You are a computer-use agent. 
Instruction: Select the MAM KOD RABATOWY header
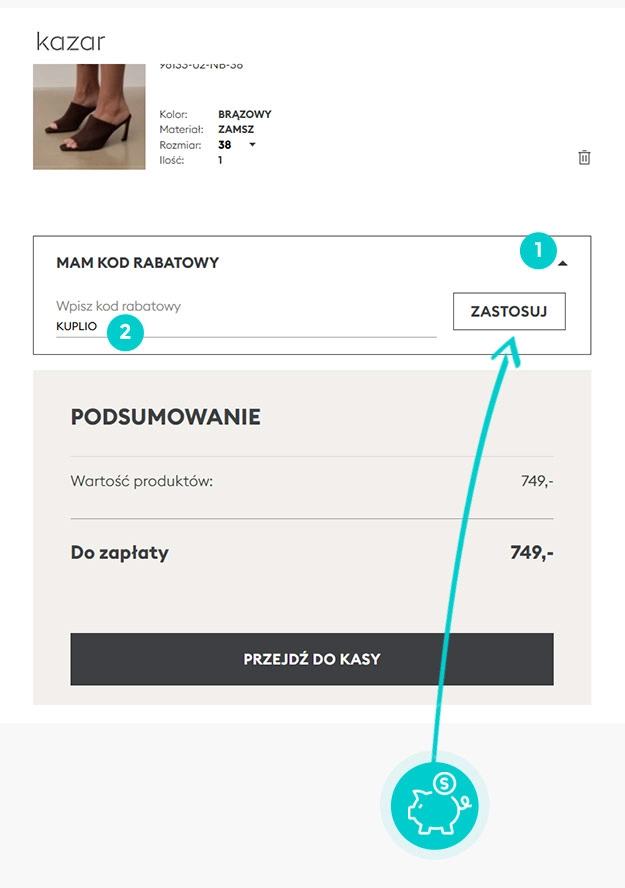(x=138, y=262)
